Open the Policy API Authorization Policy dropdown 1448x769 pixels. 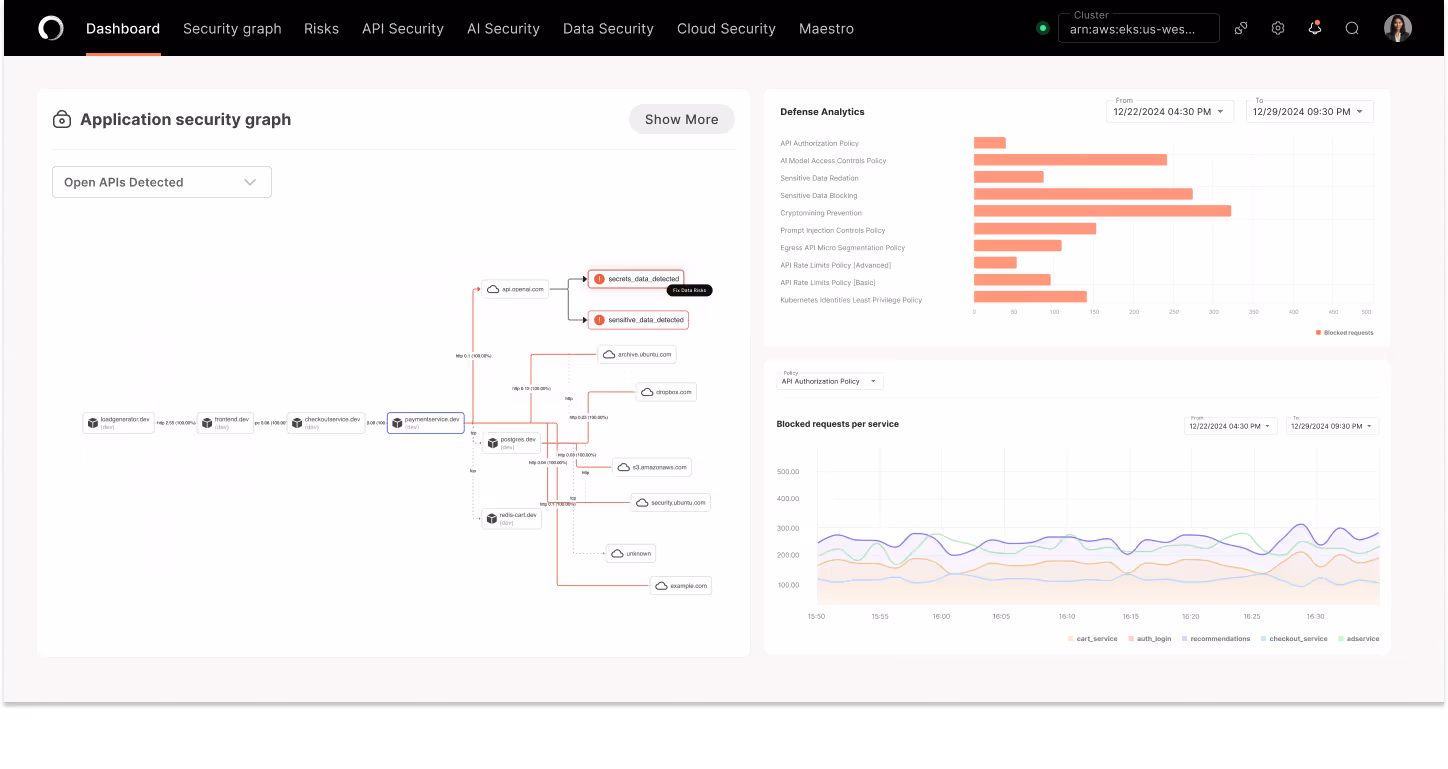(x=830, y=381)
